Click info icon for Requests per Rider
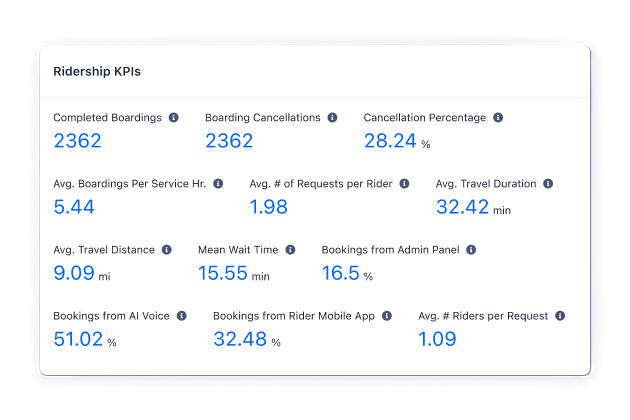Image resolution: width=630 pixels, height=420 pixels. coord(404,184)
